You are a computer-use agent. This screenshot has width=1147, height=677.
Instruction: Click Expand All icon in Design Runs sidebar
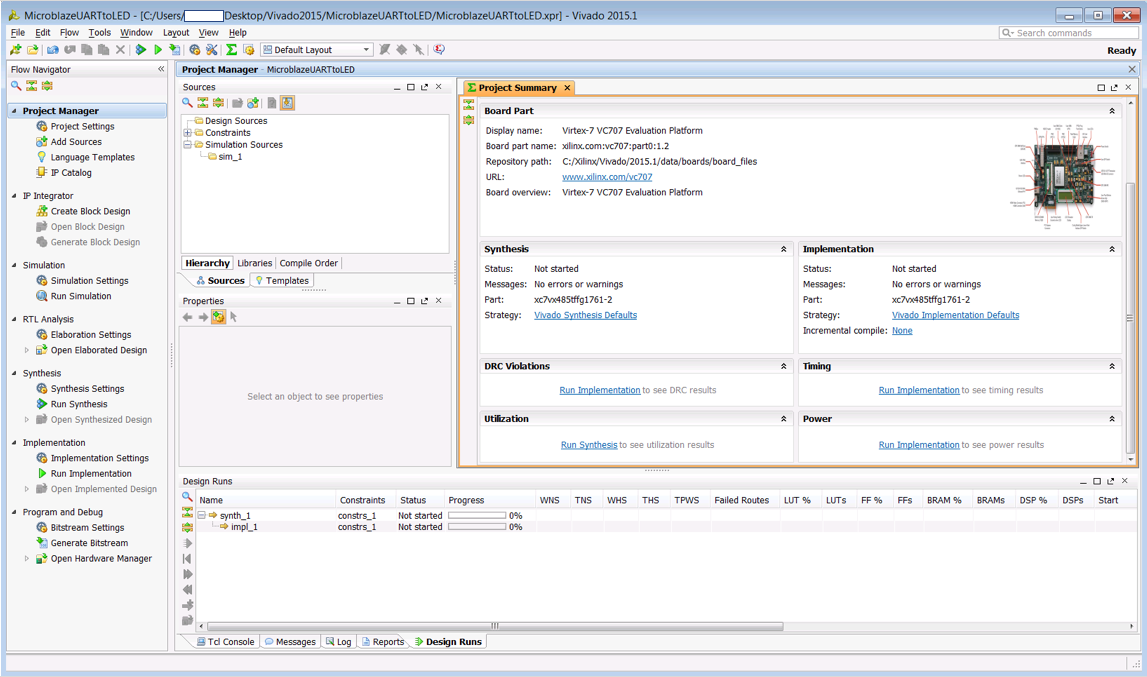tap(187, 528)
